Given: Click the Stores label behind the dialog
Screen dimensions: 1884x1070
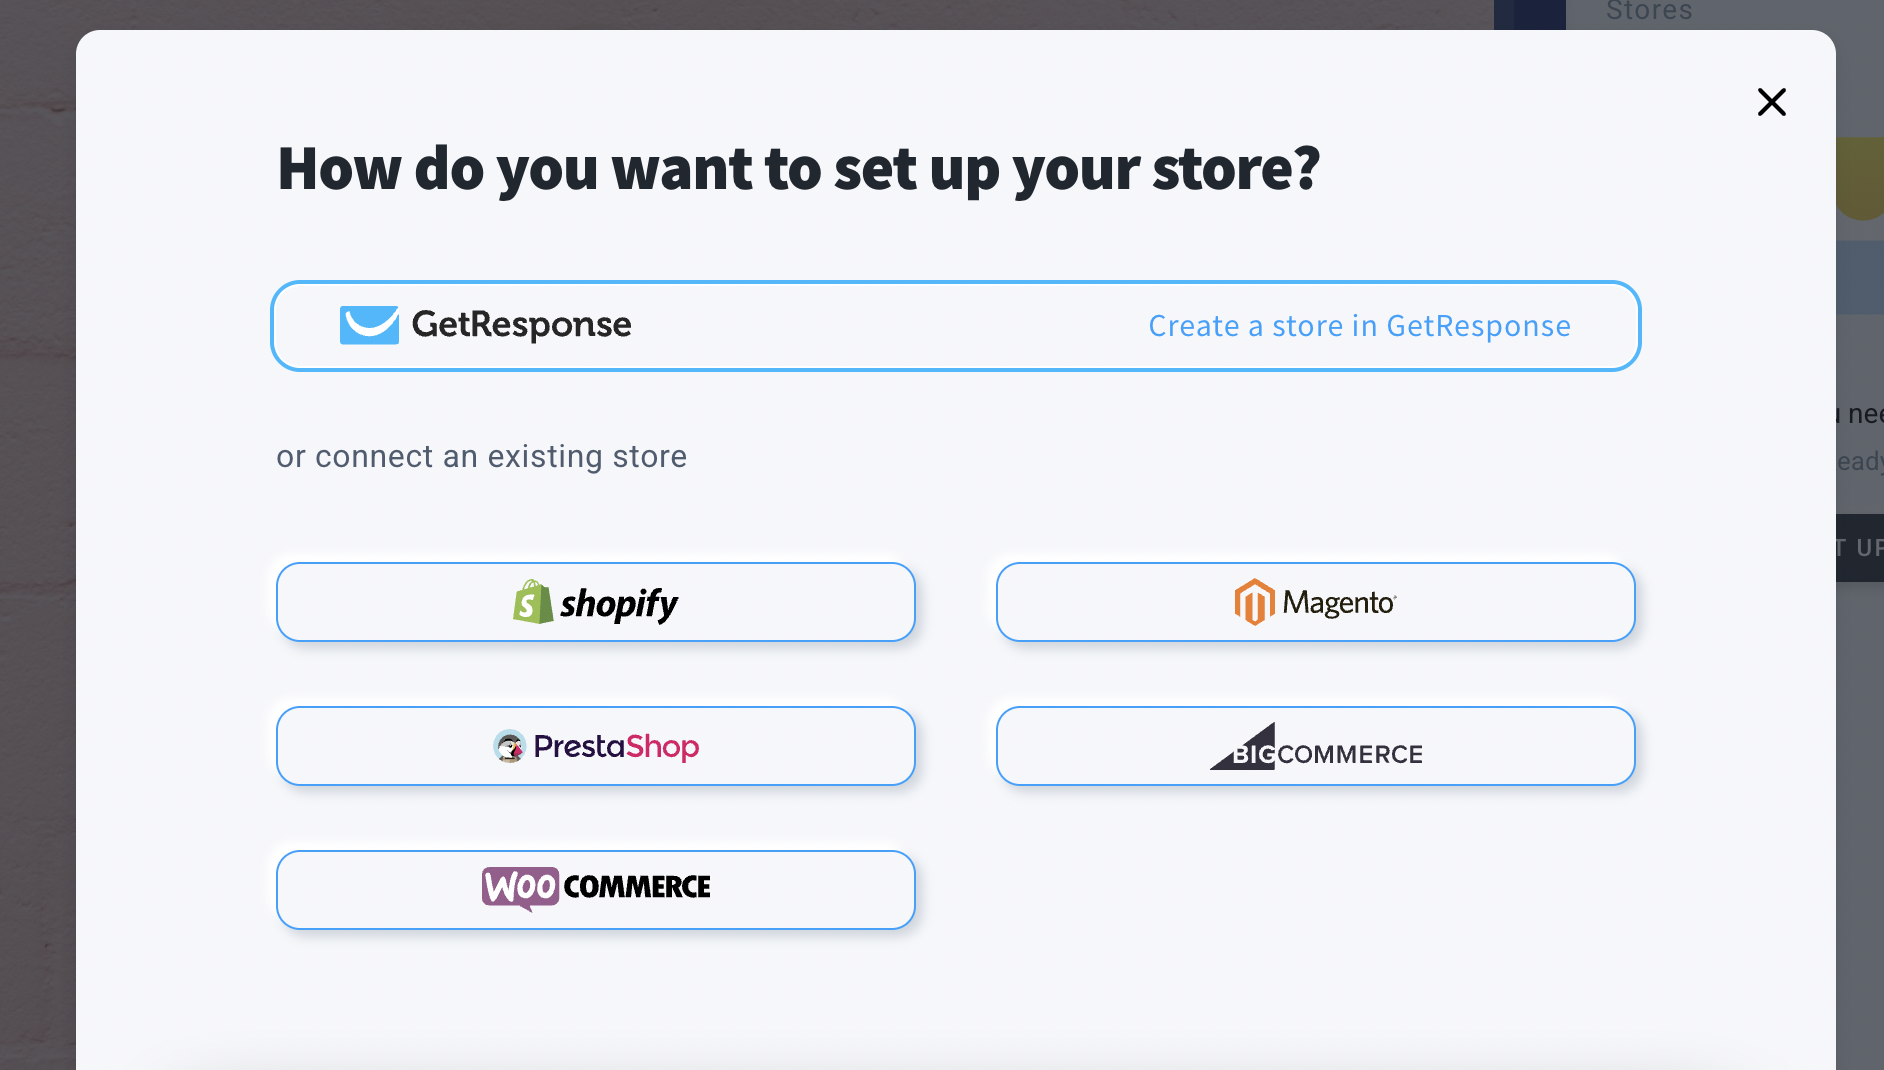Looking at the screenshot, I should coord(1649,12).
